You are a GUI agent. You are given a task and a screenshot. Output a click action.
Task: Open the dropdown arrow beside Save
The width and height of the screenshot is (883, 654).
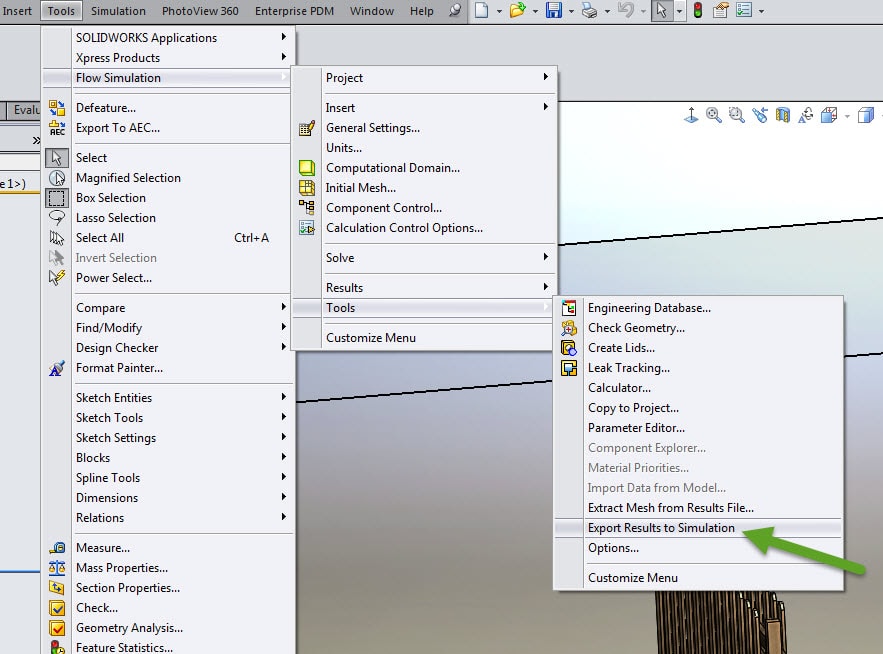coord(570,11)
